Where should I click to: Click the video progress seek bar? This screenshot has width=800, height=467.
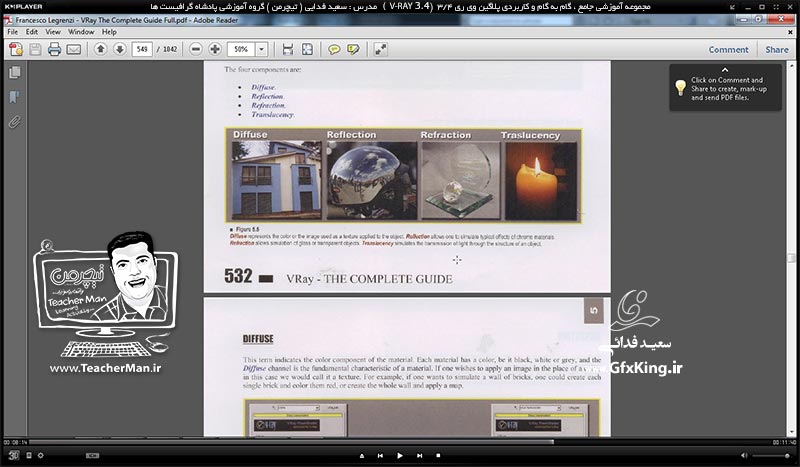(x=401, y=442)
